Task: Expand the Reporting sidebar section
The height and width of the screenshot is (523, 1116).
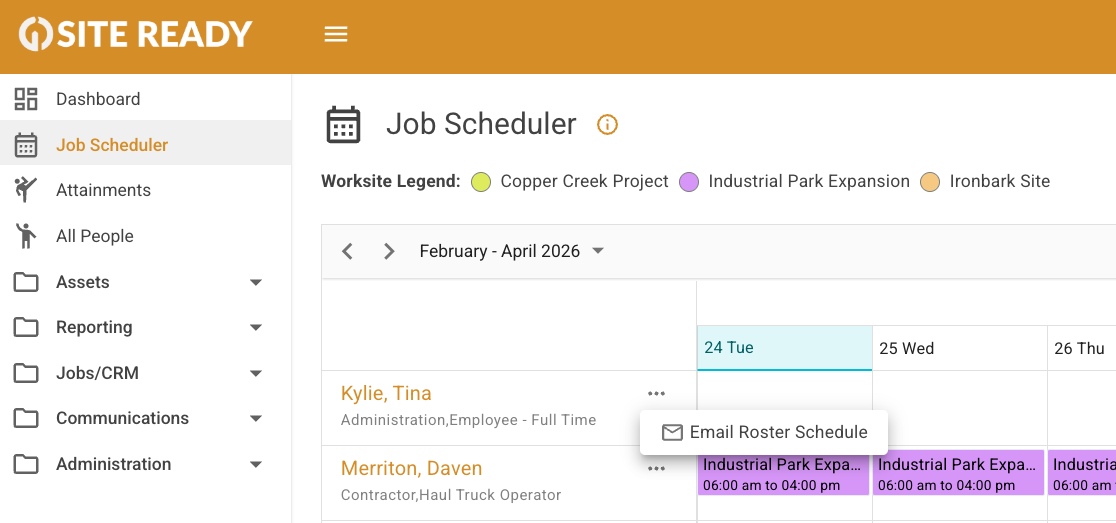Action: 256,327
